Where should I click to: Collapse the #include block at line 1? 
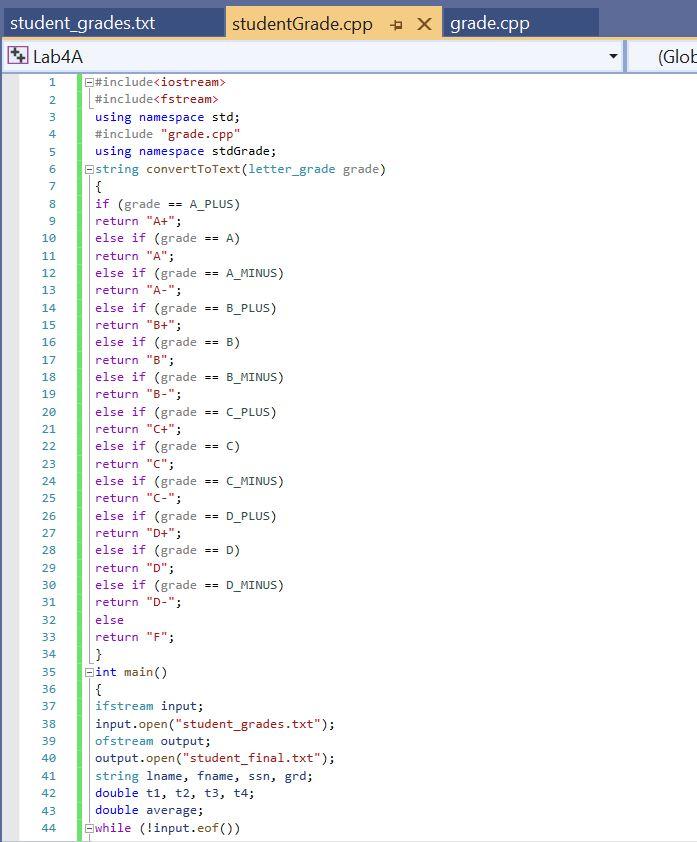point(89,82)
